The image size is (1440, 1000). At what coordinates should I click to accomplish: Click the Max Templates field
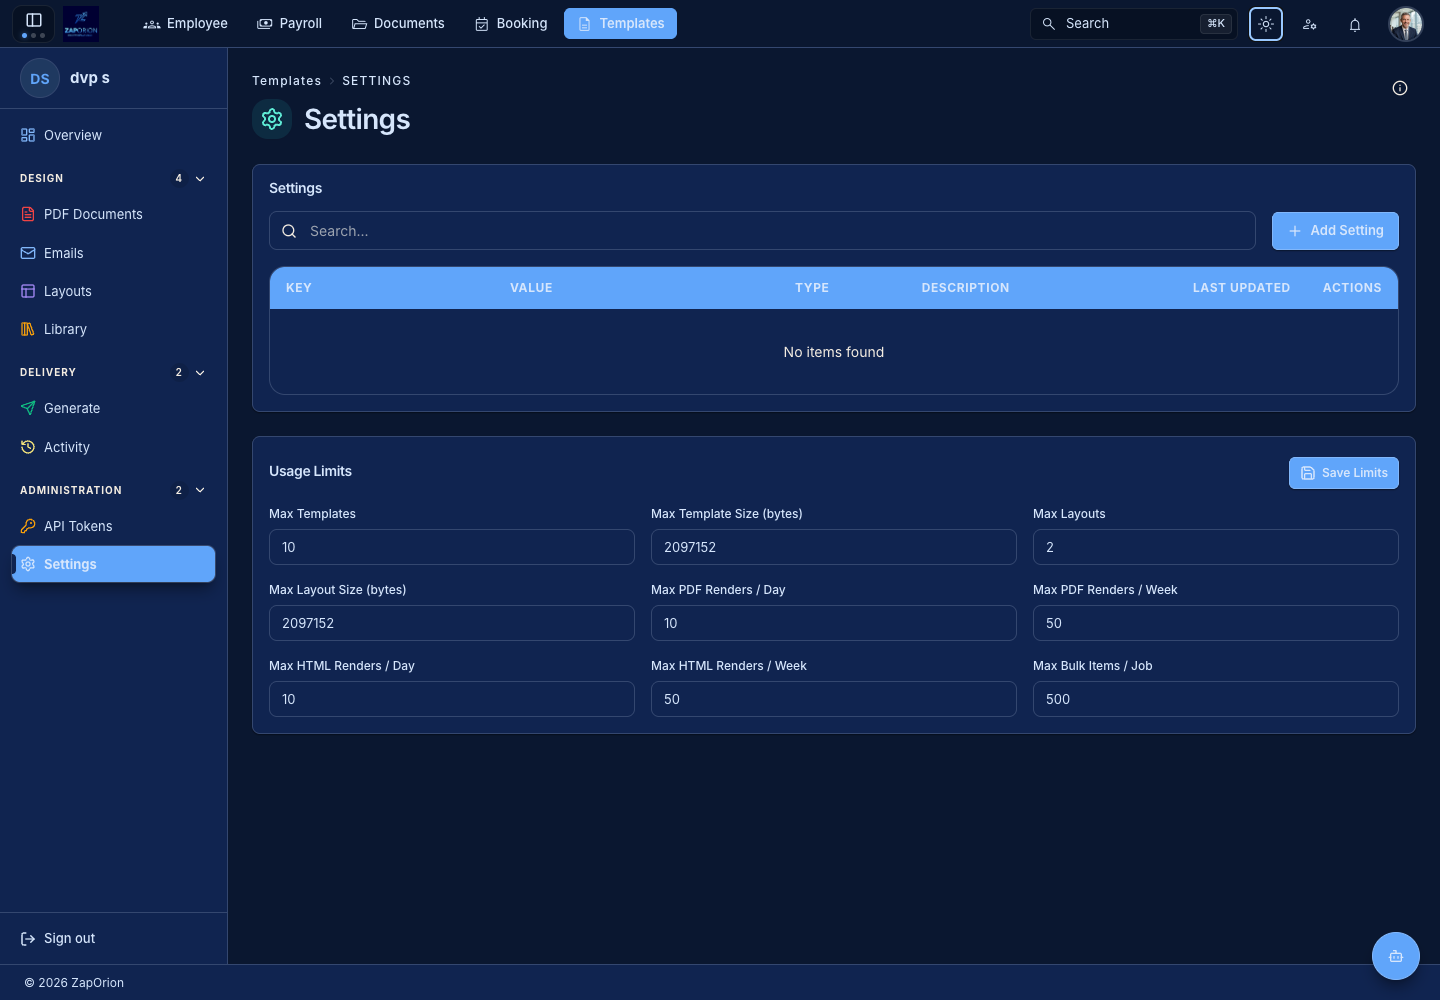pyautogui.click(x=452, y=547)
